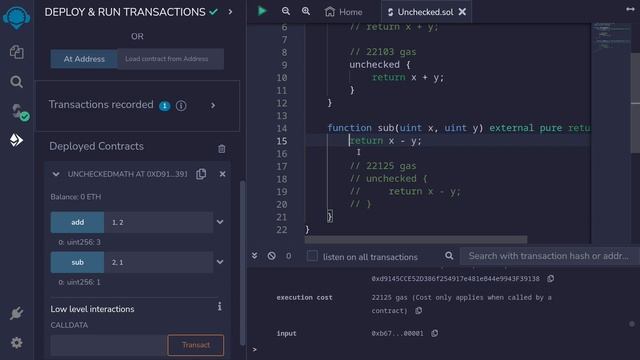Open the Remix home logo icon

click(16, 17)
